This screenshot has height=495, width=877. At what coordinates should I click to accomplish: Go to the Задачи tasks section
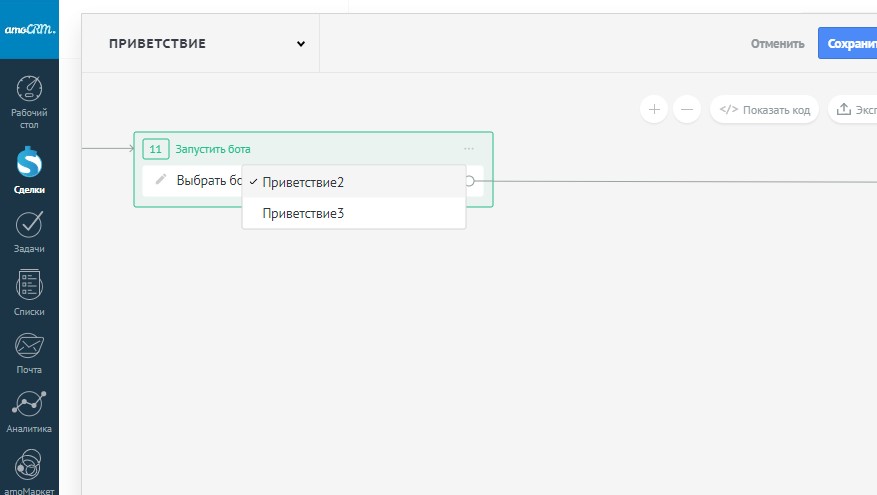point(29,225)
